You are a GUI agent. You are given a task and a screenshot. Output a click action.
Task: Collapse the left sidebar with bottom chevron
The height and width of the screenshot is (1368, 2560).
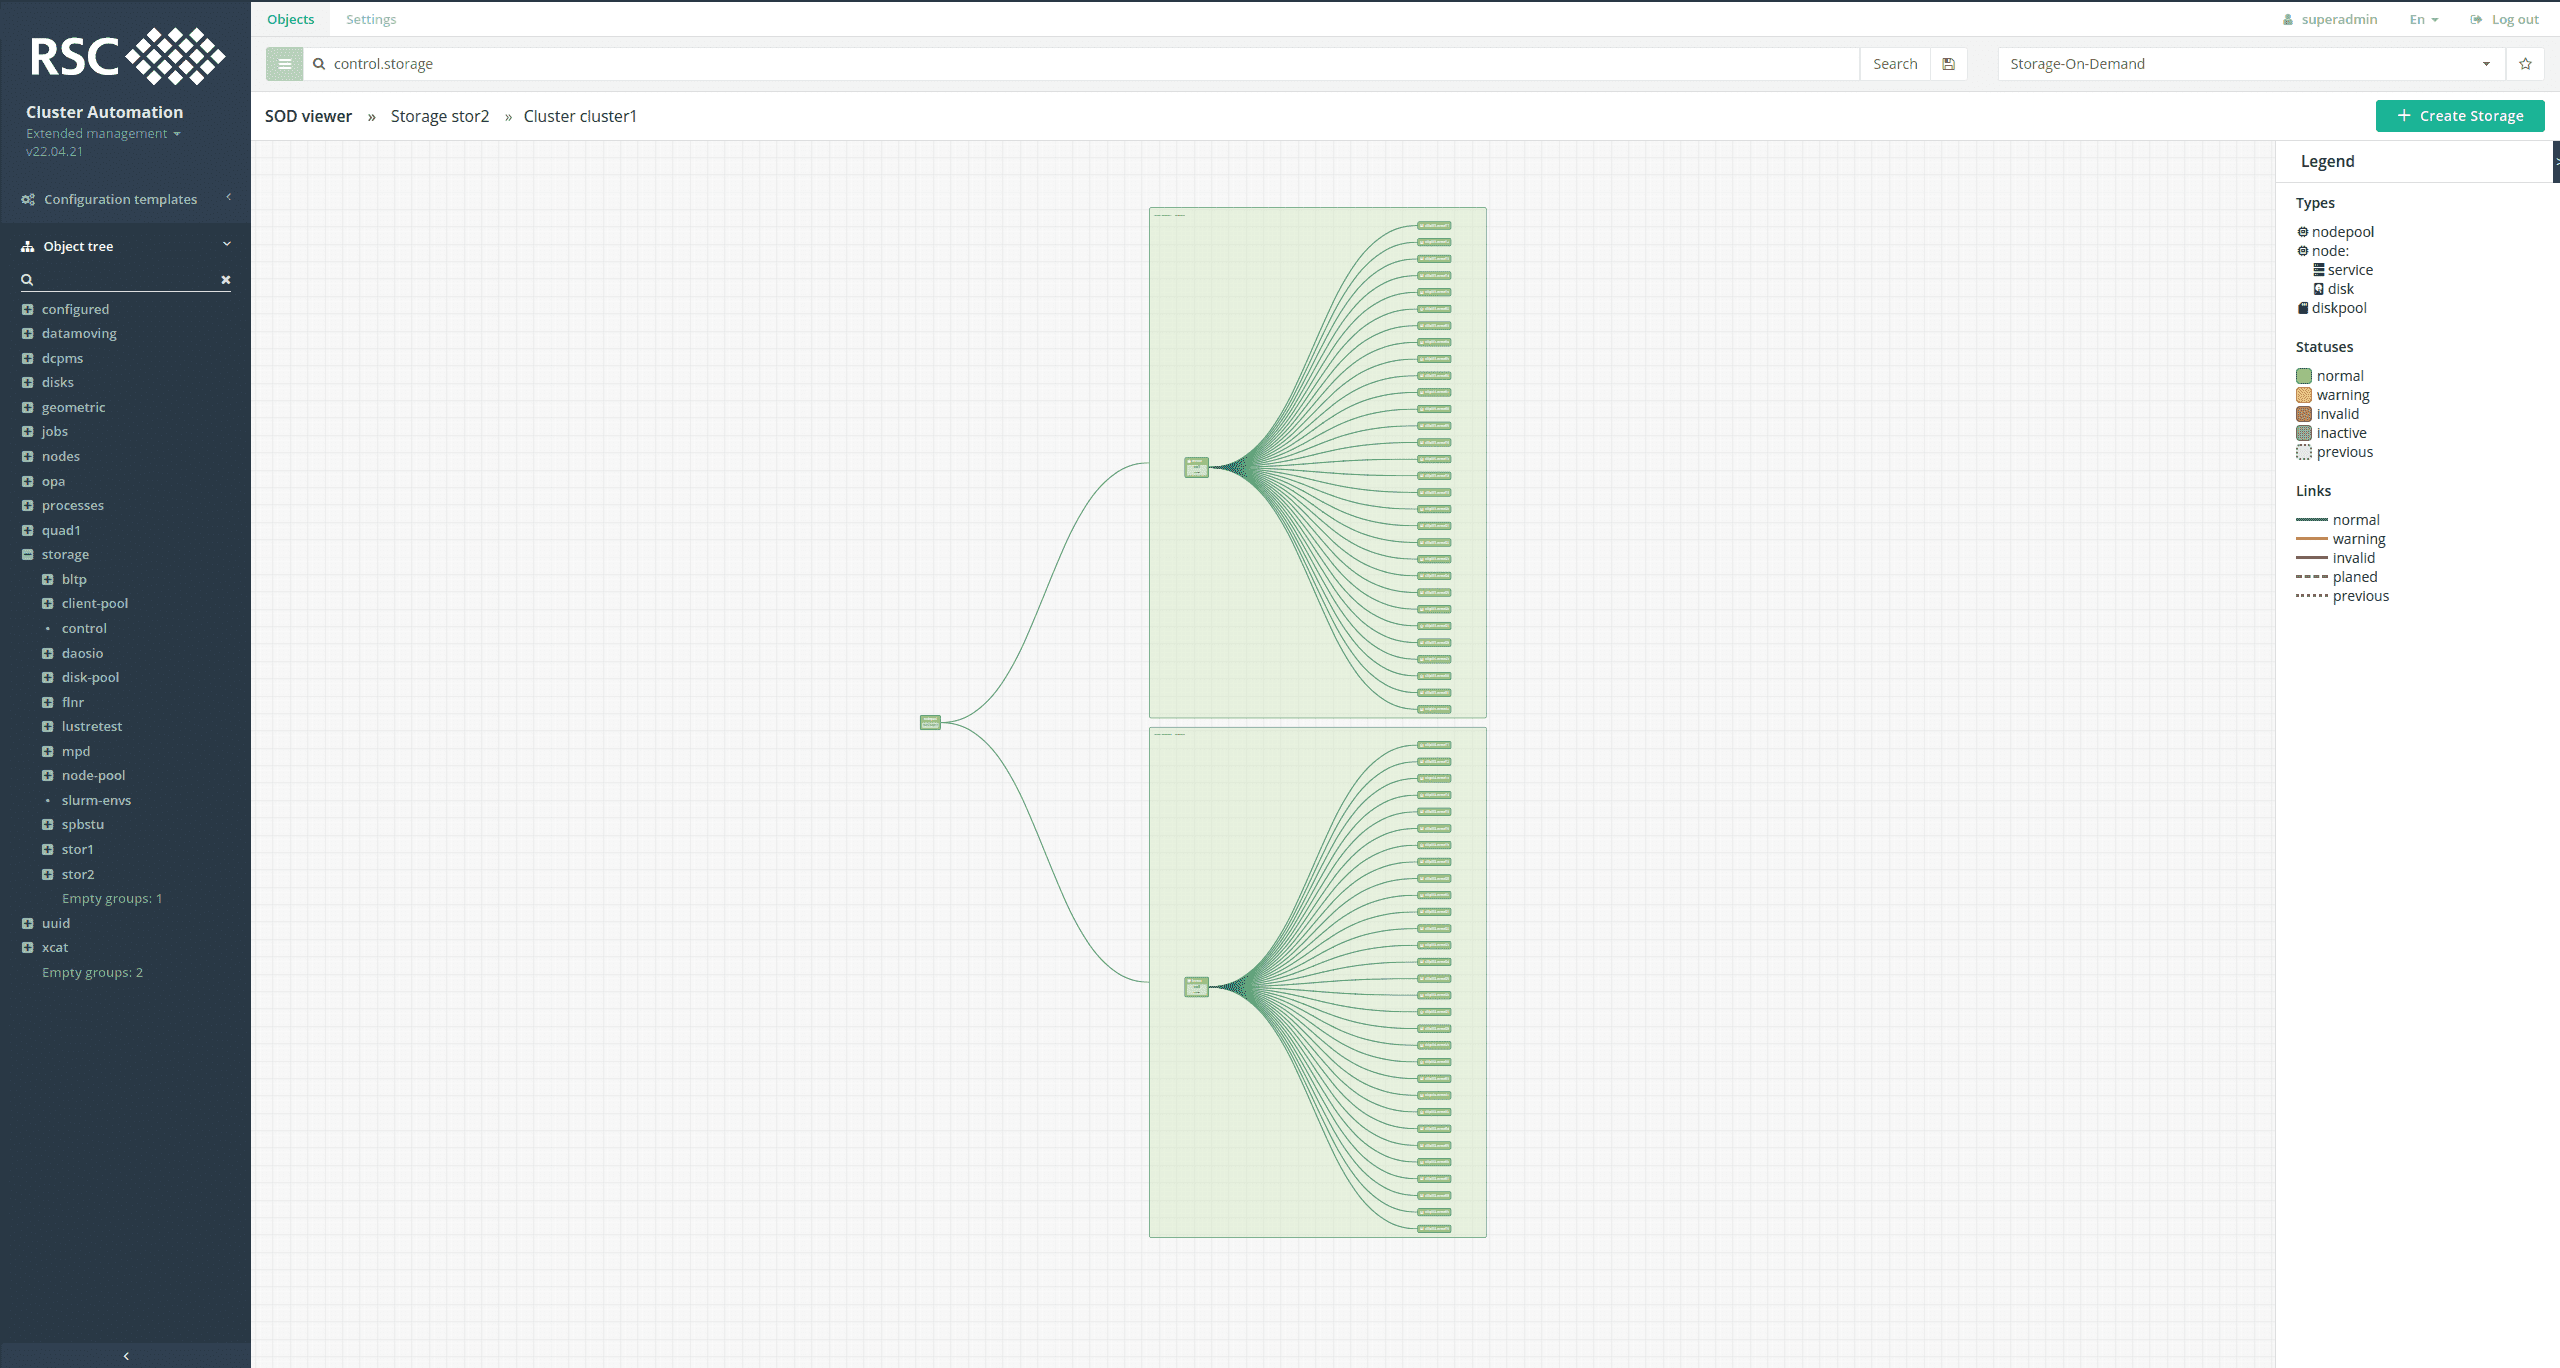(125, 1356)
